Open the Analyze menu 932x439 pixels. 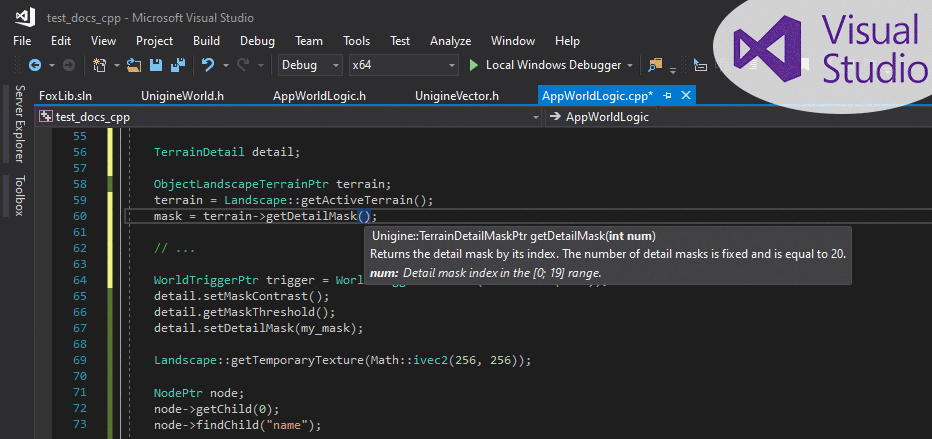click(x=450, y=41)
